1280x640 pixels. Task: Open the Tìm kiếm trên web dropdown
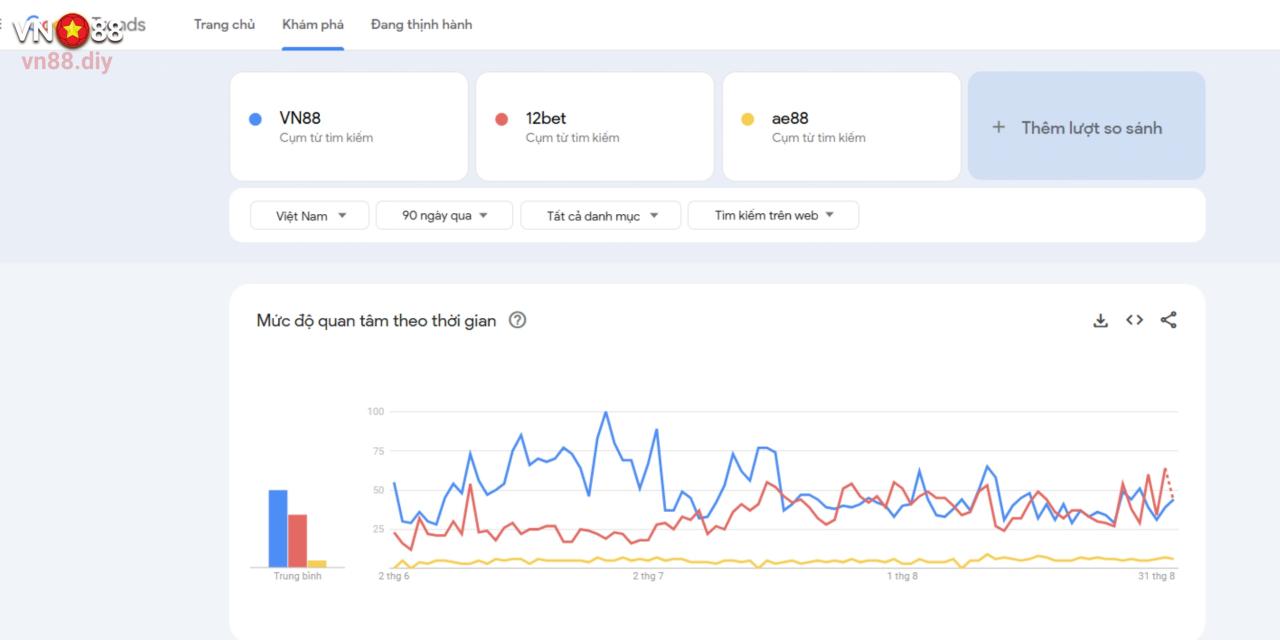pyautogui.click(x=773, y=215)
